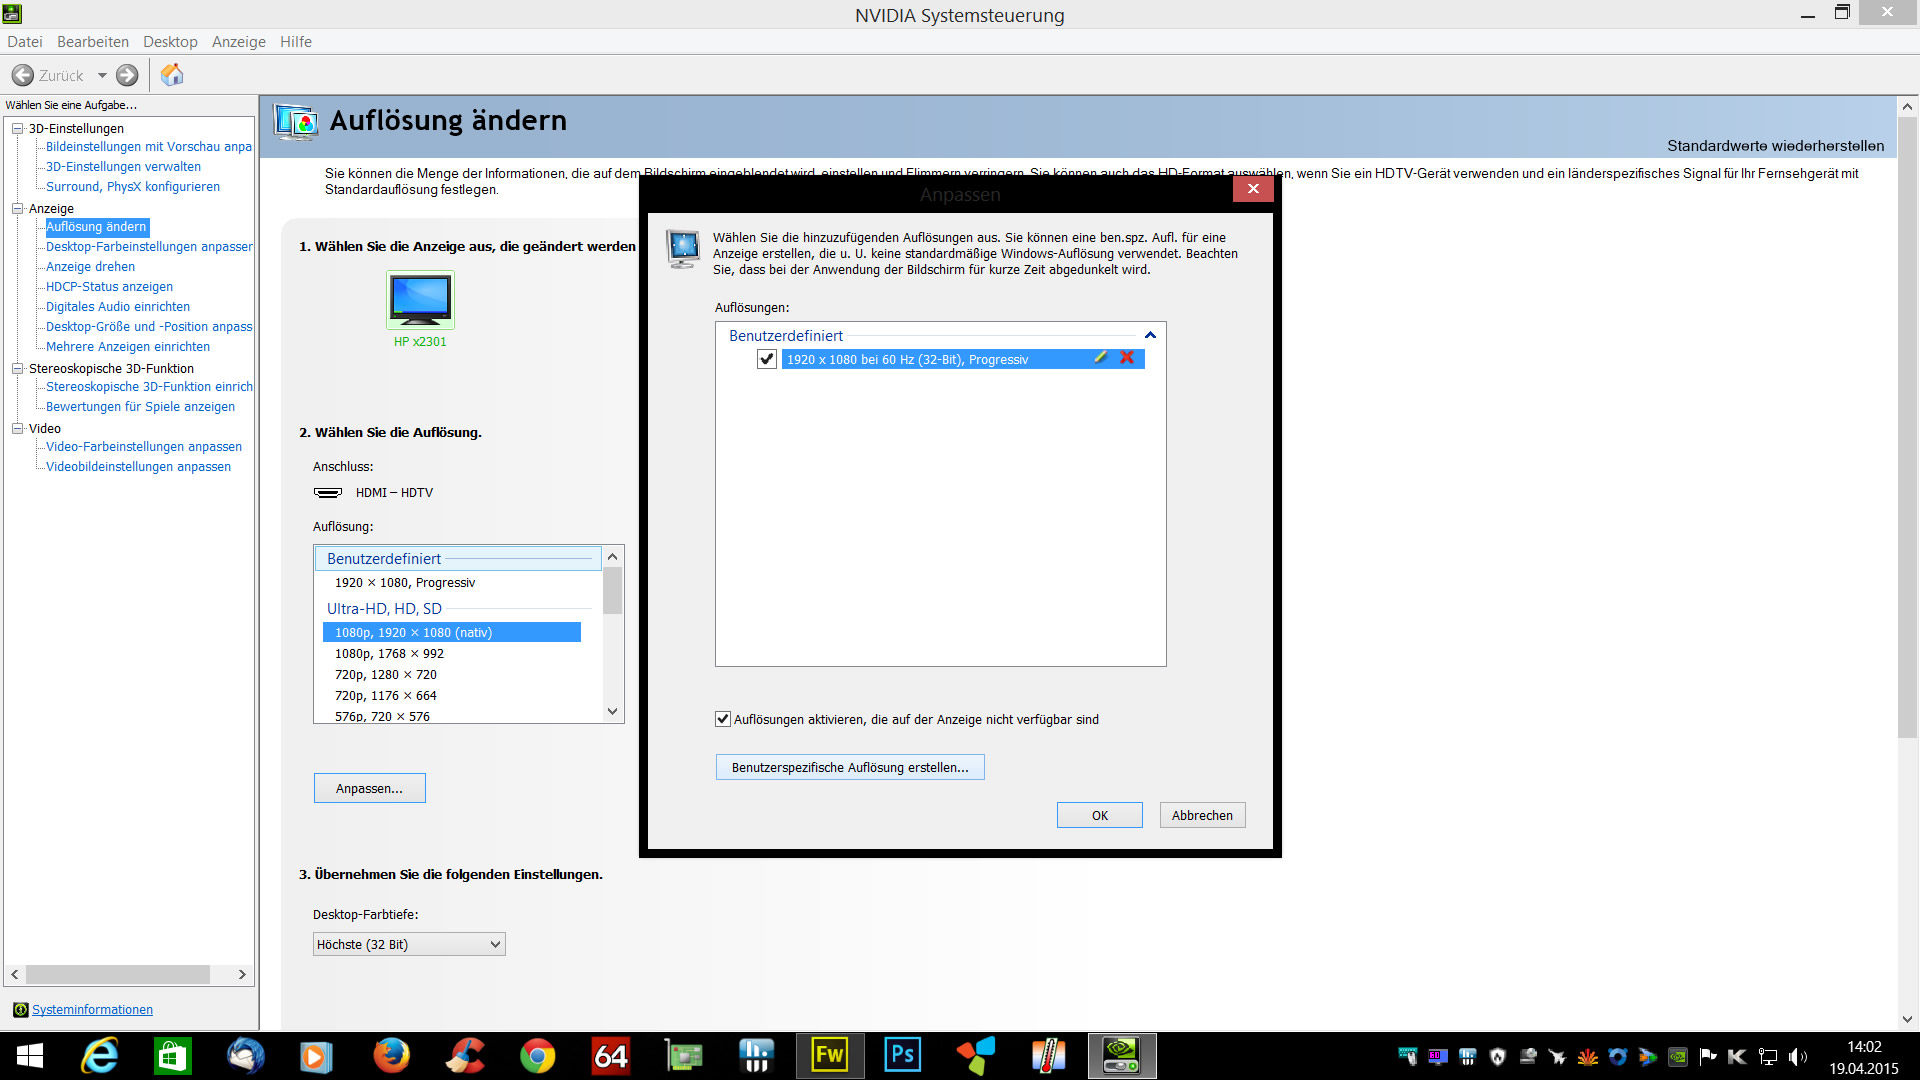This screenshot has height=1080, width=1920.
Task: Click the red X delete resolution icon
Action: (1127, 358)
